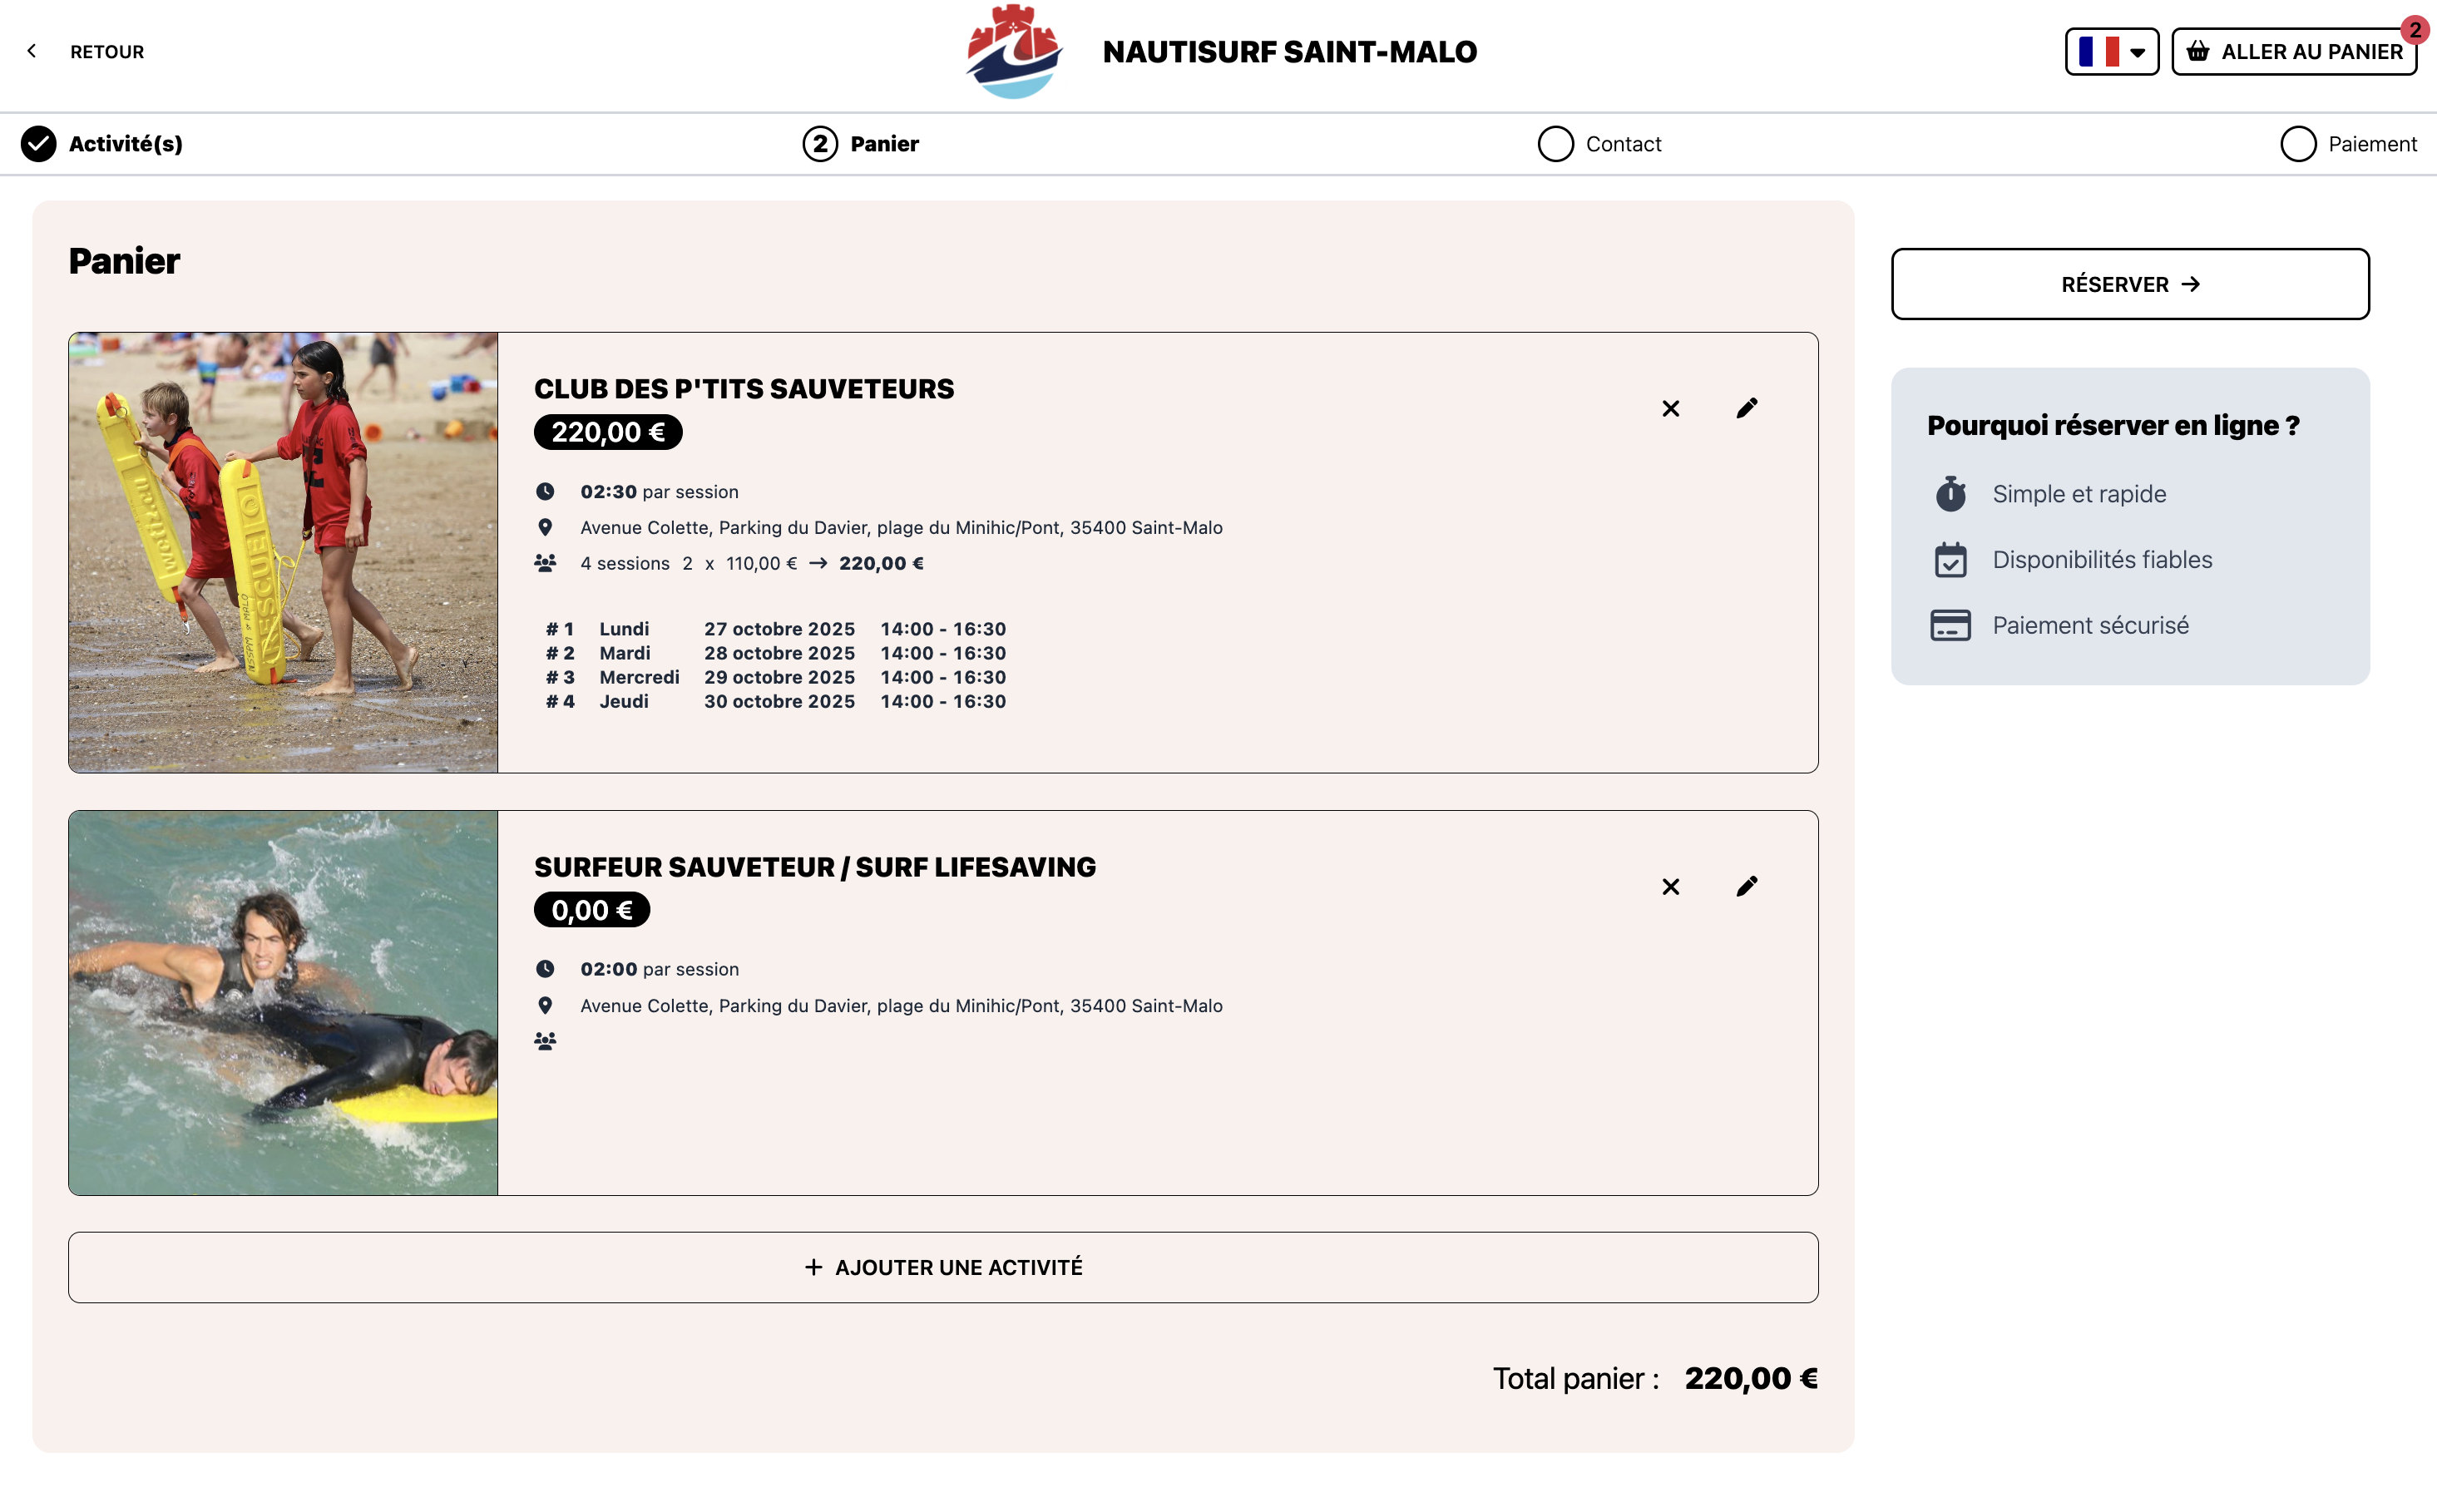Click the Nautisurf Saint-Malo logo
2437x1512 pixels.
(1013, 52)
